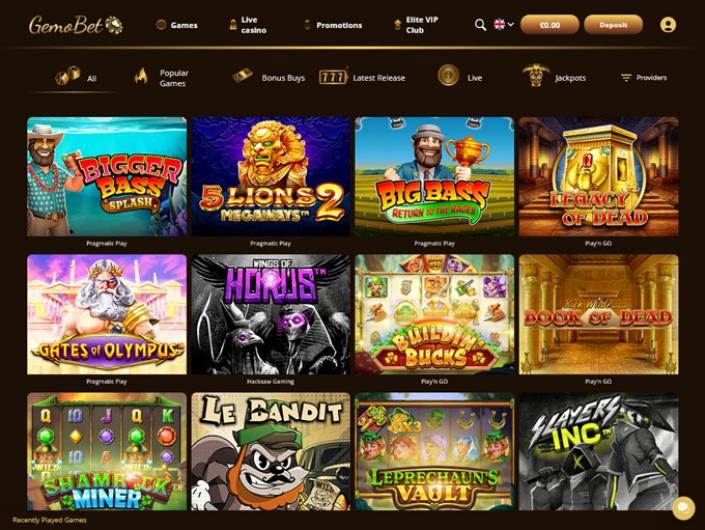Select the 777 Latest Release icon
The image size is (705, 530).
pyautogui.click(x=333, y=77)
